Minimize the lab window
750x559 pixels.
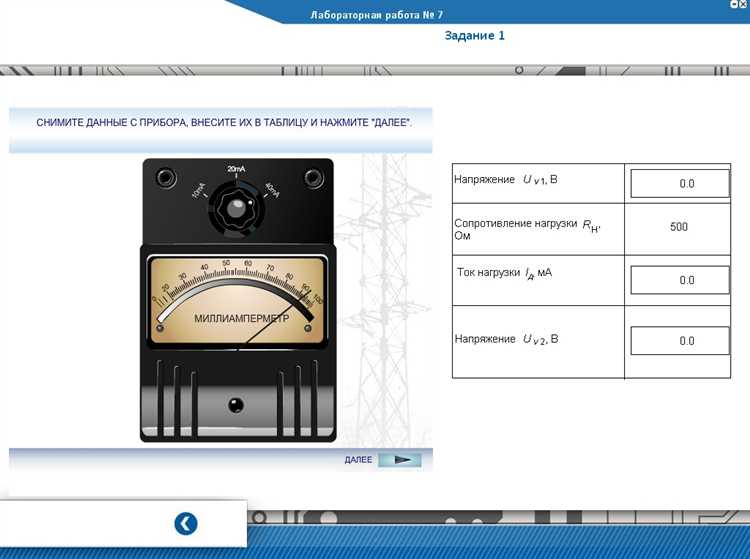(x=733, y=5)
